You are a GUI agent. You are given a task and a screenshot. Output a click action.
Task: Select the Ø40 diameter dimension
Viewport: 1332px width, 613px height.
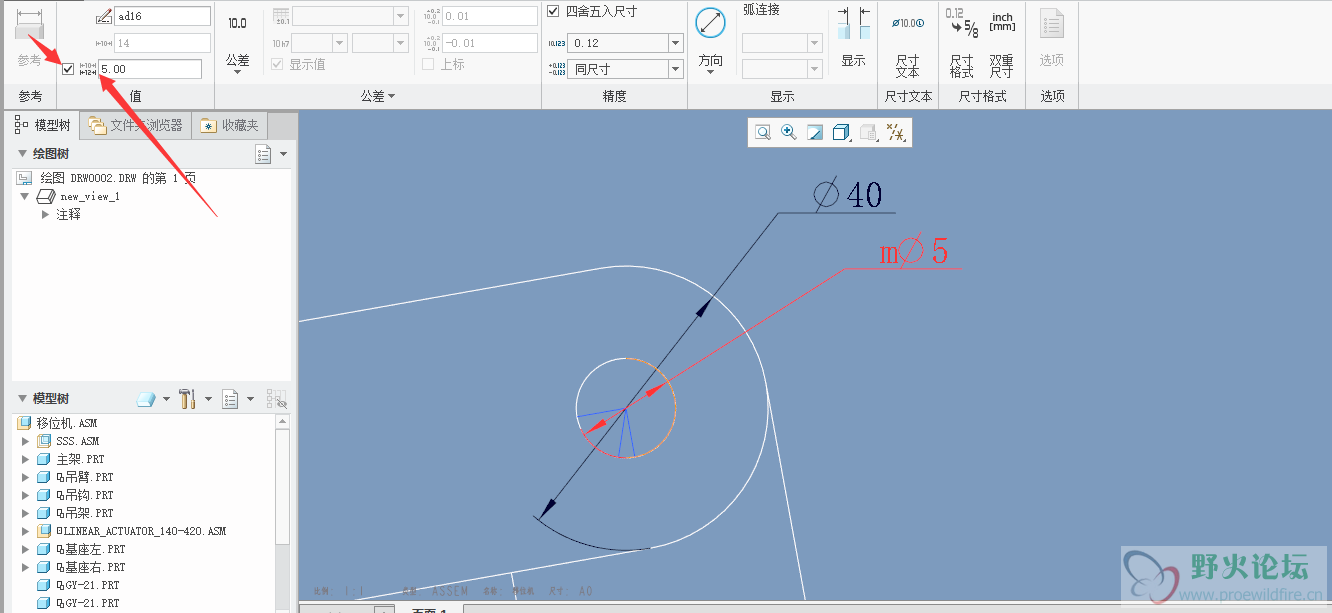click(x=848, y=194)
